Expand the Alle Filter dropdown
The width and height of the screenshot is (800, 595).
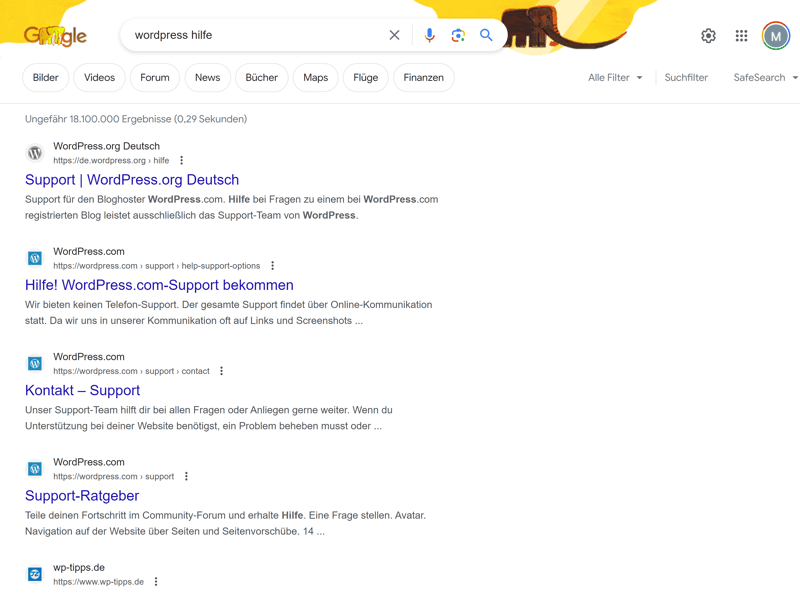point(615,77)
